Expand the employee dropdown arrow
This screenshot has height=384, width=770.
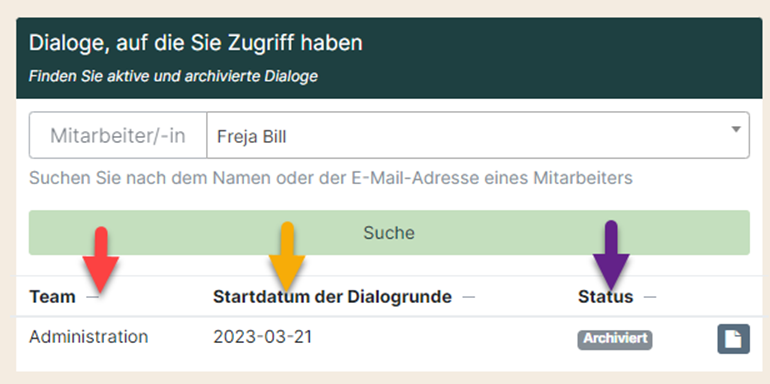point(736,130)
